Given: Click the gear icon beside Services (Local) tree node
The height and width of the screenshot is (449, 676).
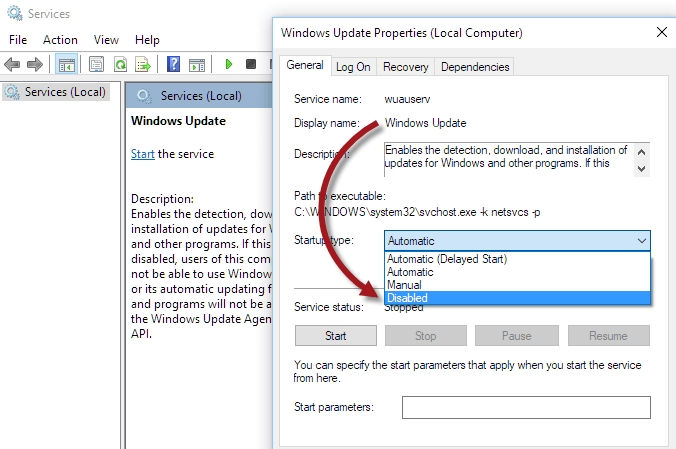Looking at the screenshot, I should [12, 92].
